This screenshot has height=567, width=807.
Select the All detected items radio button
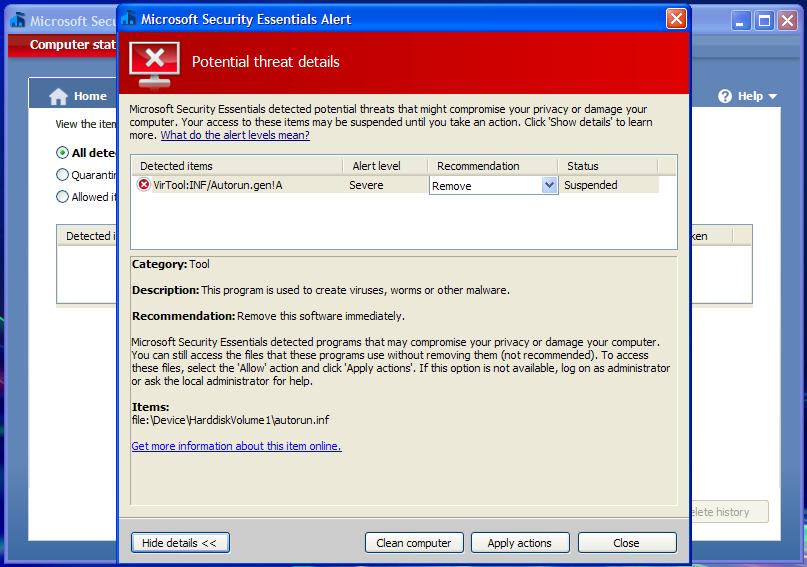click(62, 153)
